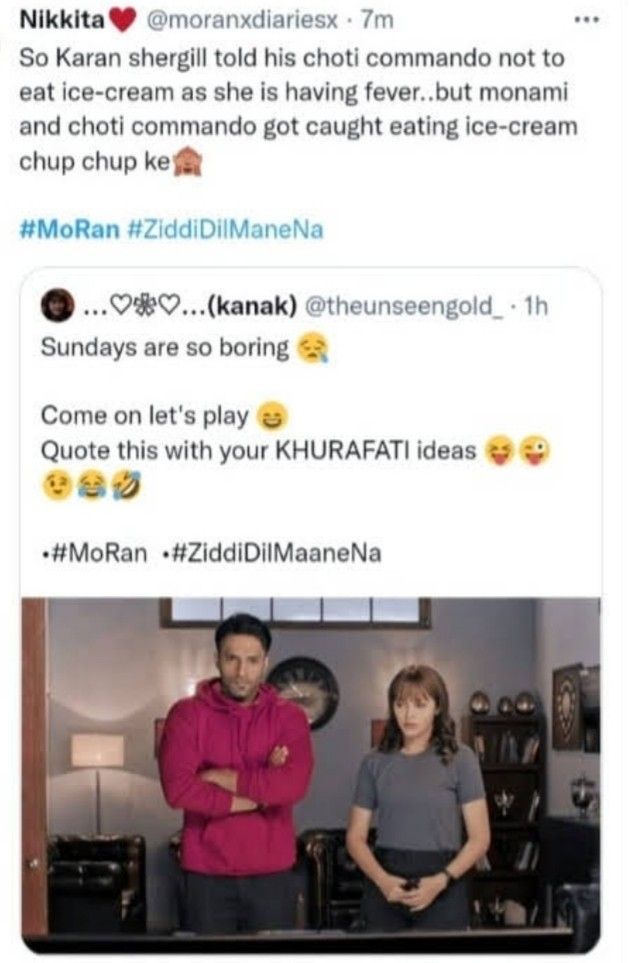This screenshot has height=963, width=629.
Task: Click the rolling-laughing emoji in quoted tweet
Action: click(x=127, y=487)
